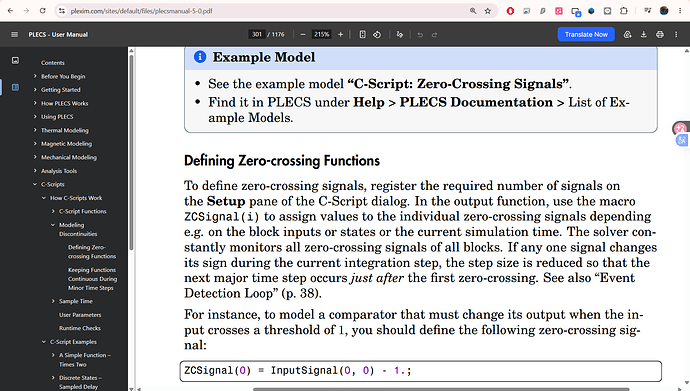This screenshot has width=690, height=391.
Task: Print the PDF document
Action: (660, 34)
